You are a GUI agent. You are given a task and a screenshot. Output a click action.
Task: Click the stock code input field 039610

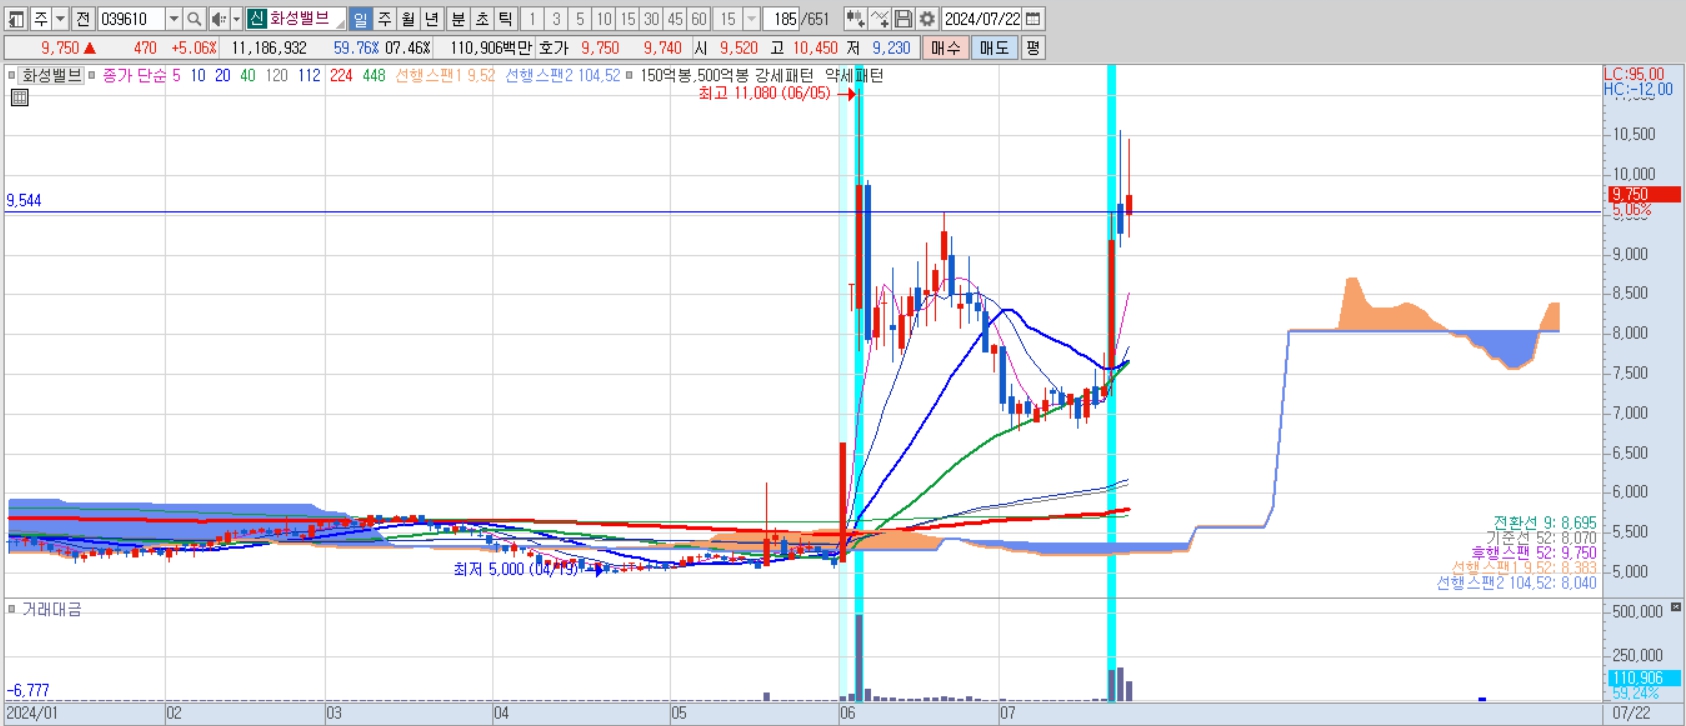[x=132, y=19]
